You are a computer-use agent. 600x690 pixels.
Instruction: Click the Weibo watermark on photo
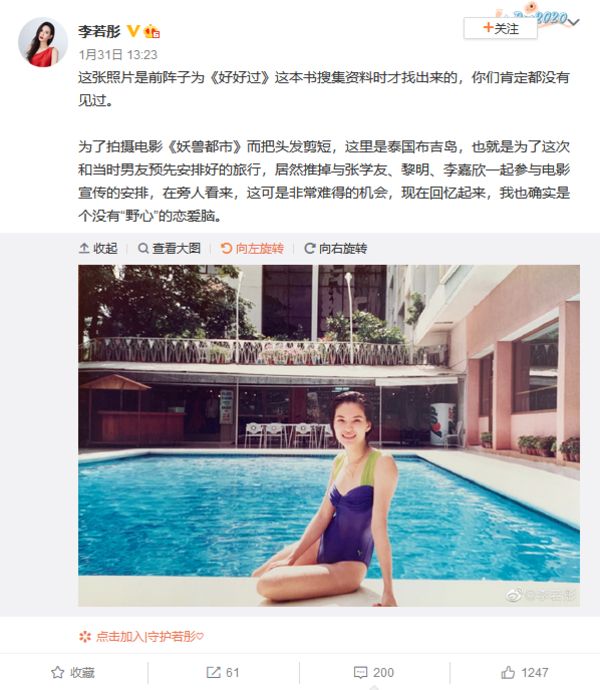tap(541, 595)
